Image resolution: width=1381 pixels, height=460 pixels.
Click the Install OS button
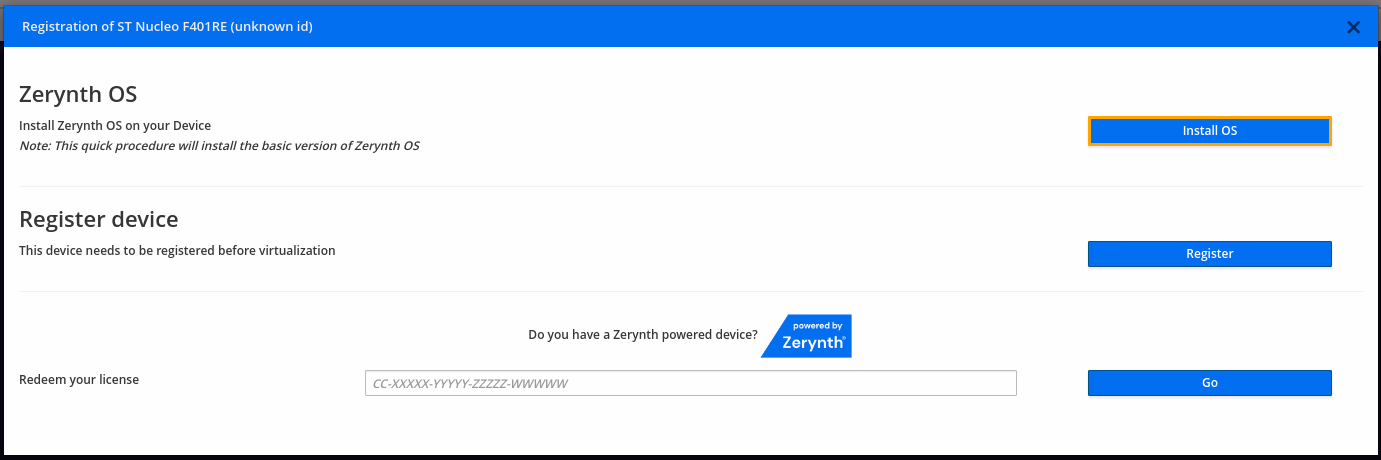point(1209,131)
